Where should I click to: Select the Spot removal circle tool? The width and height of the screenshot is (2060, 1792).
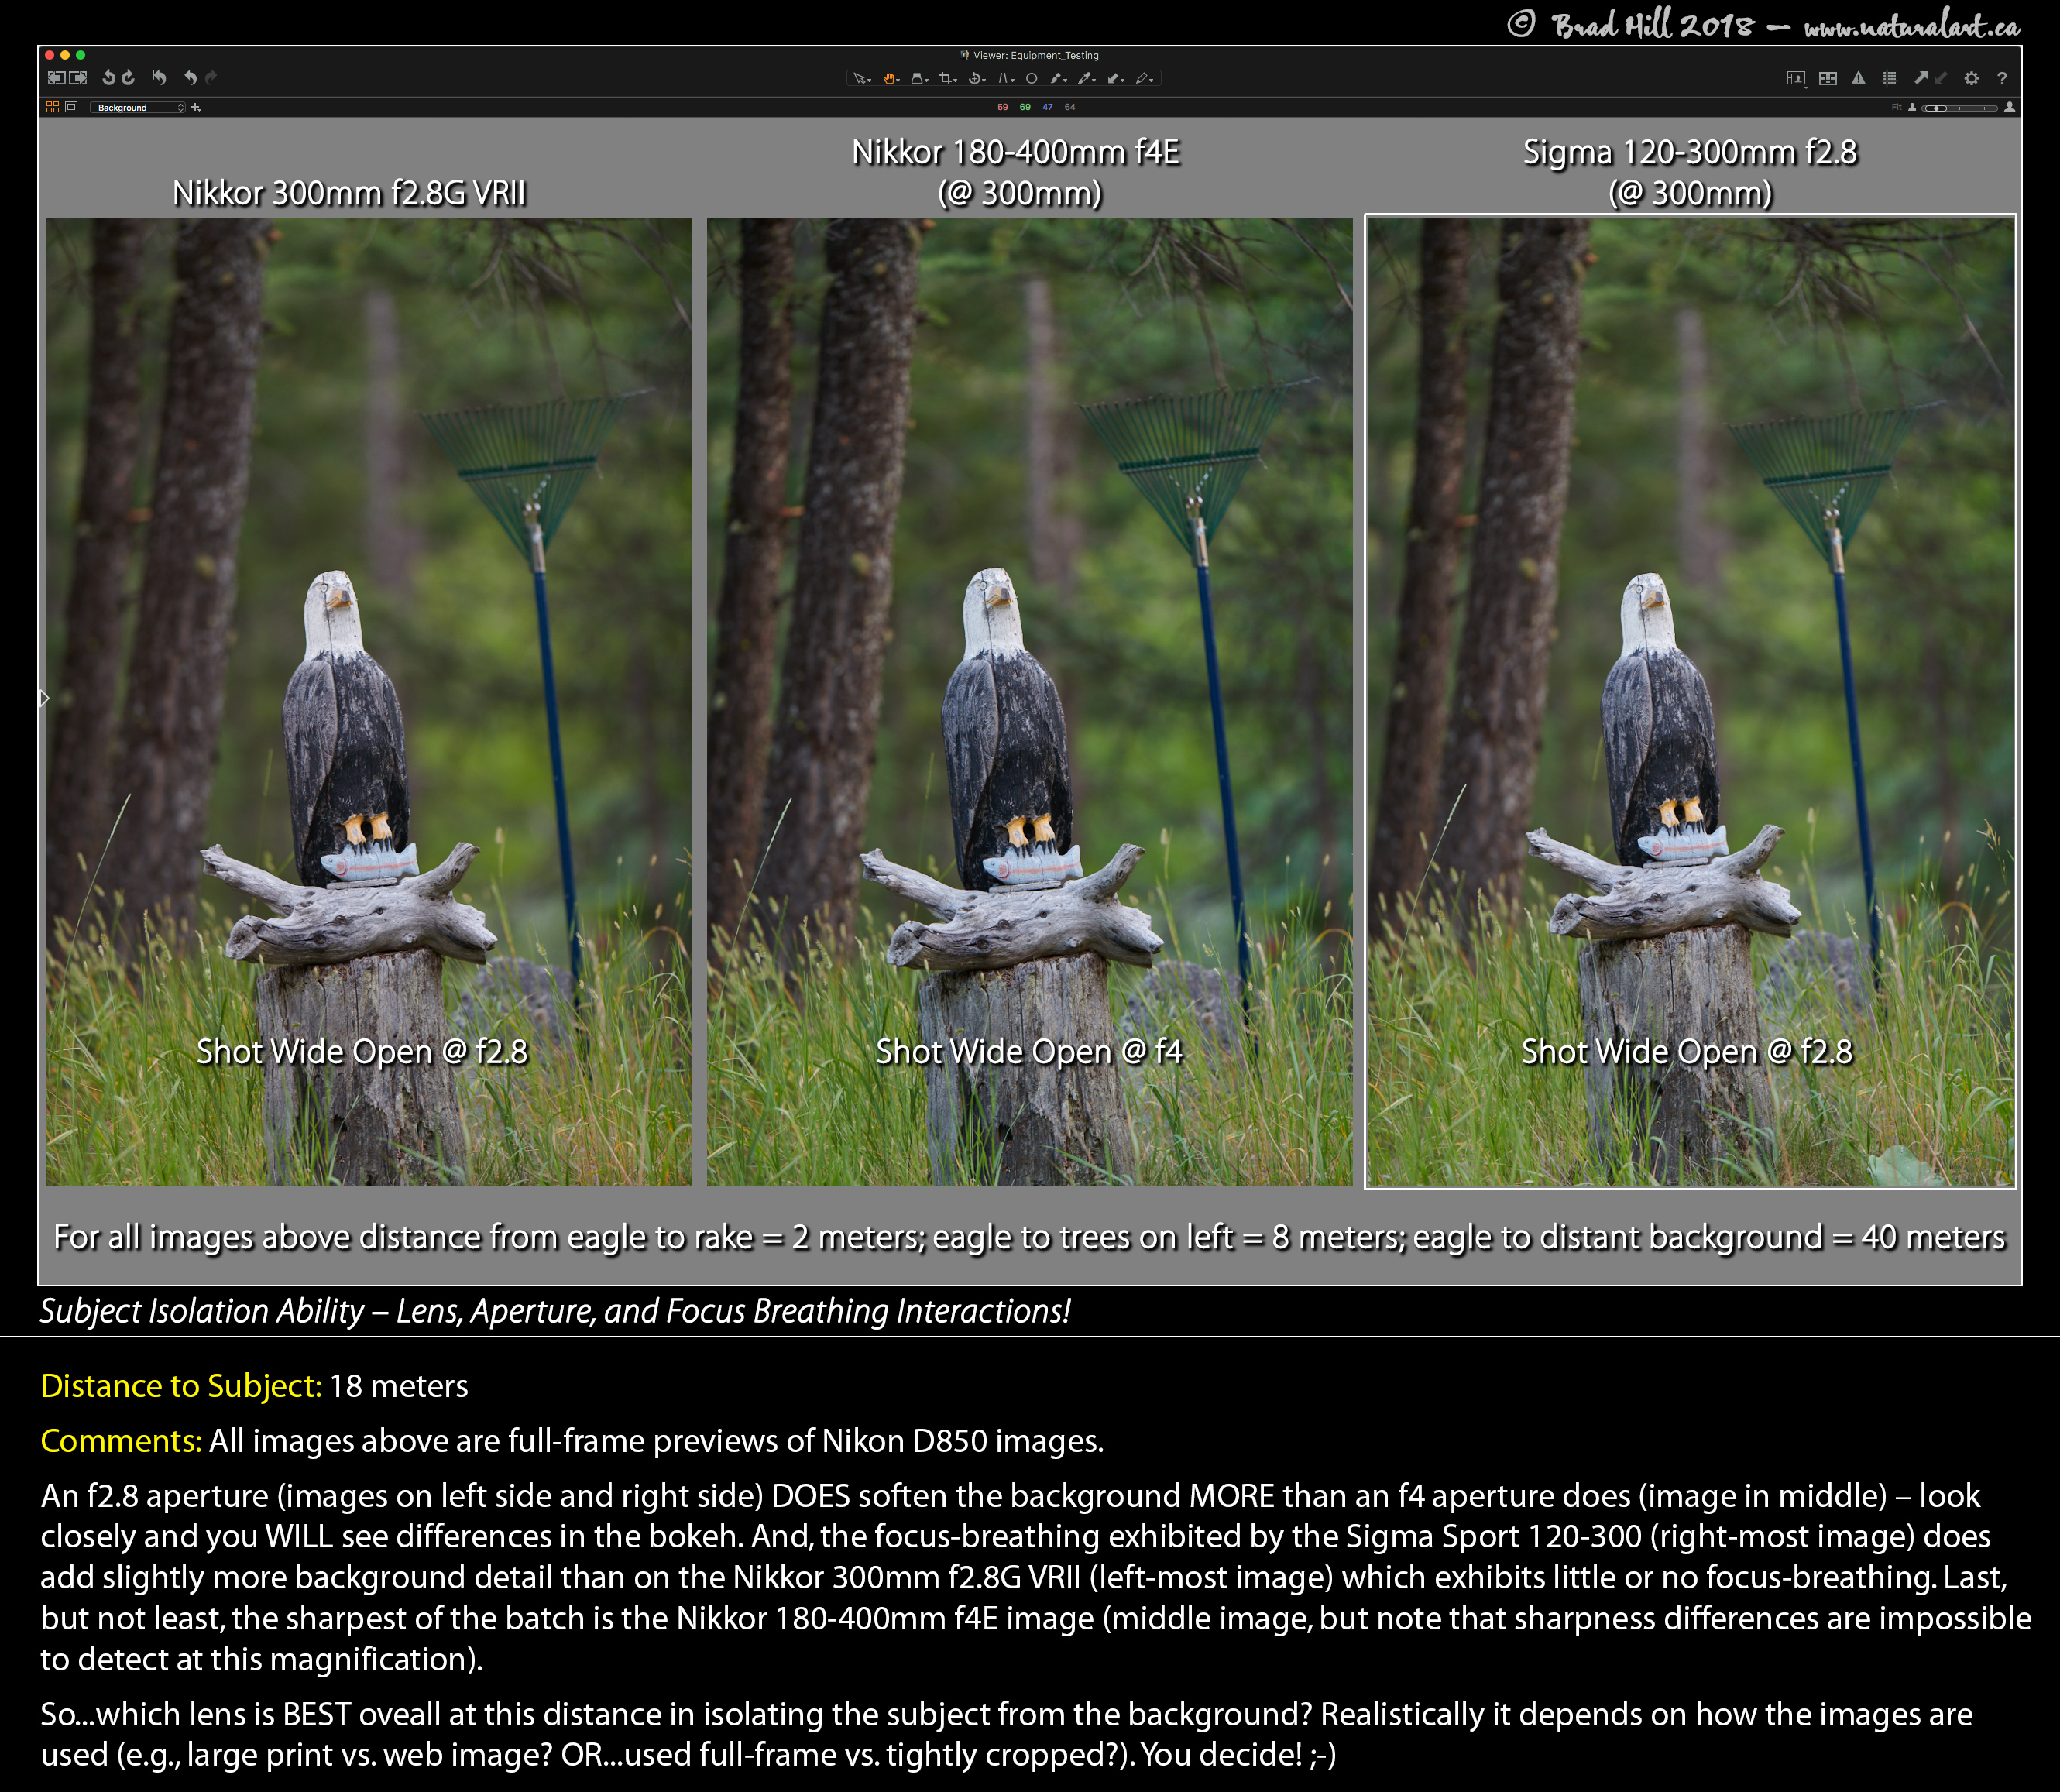click(x=1032, y=79)
